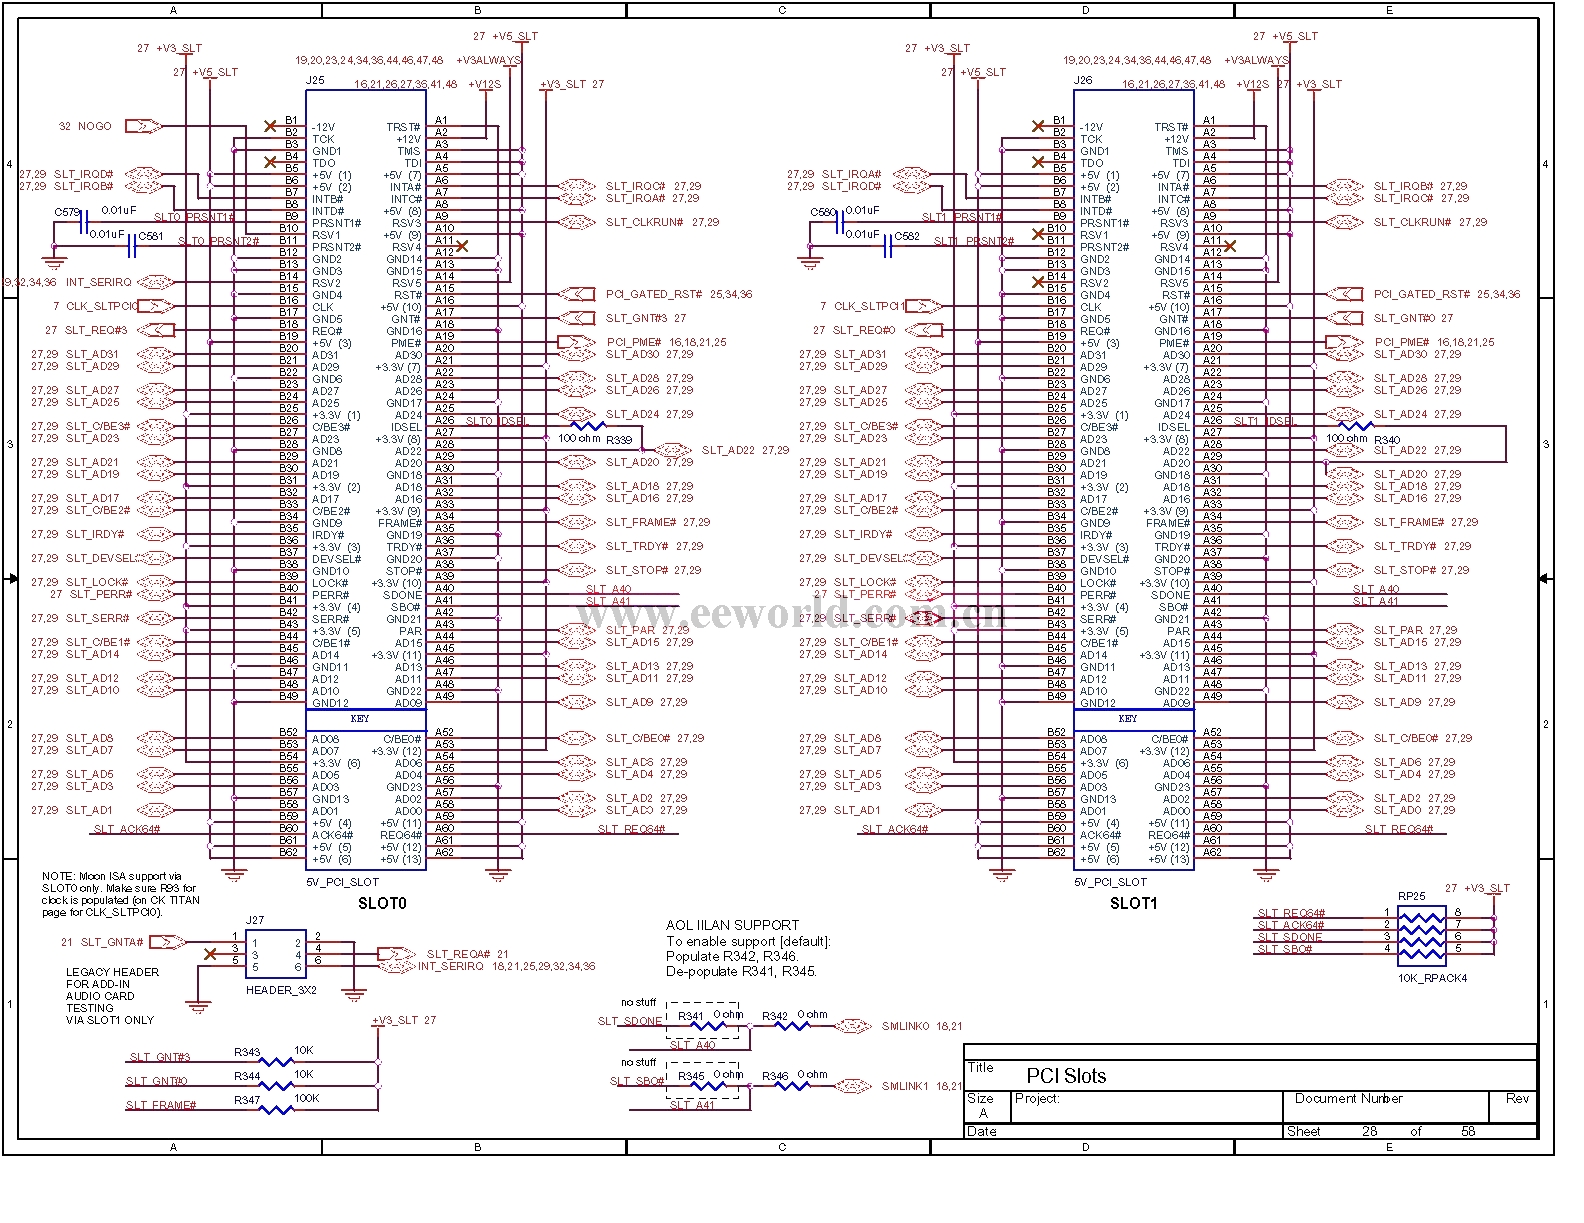The width and height of the screenshot is (1584, 1223).
Task: Click the SLOT0 label
Action: pyautogui.click(x=382, y=904)
